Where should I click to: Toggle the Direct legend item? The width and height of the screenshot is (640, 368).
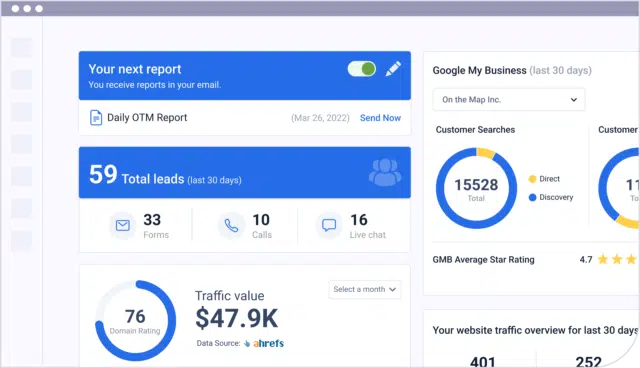(544, 179)
